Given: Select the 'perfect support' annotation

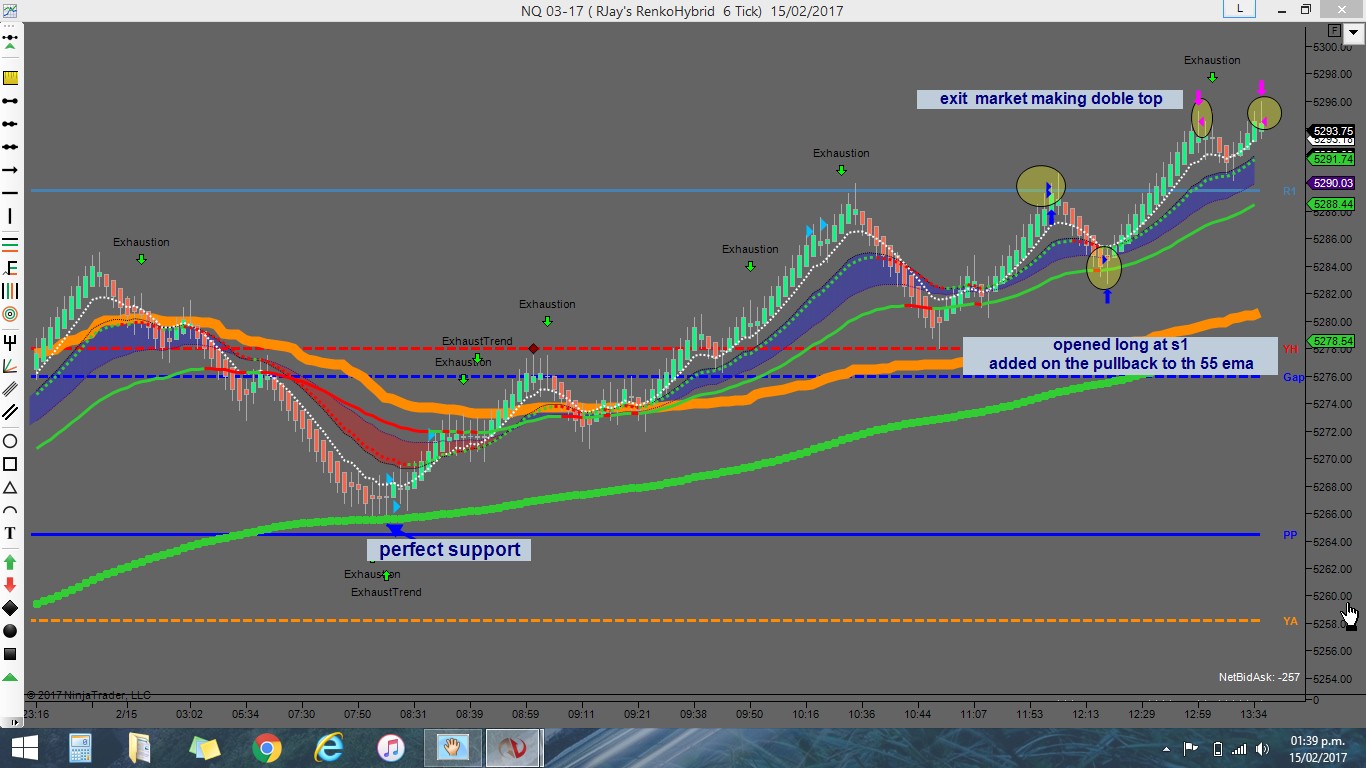Looking at the screenshot, I should [450, 549].
